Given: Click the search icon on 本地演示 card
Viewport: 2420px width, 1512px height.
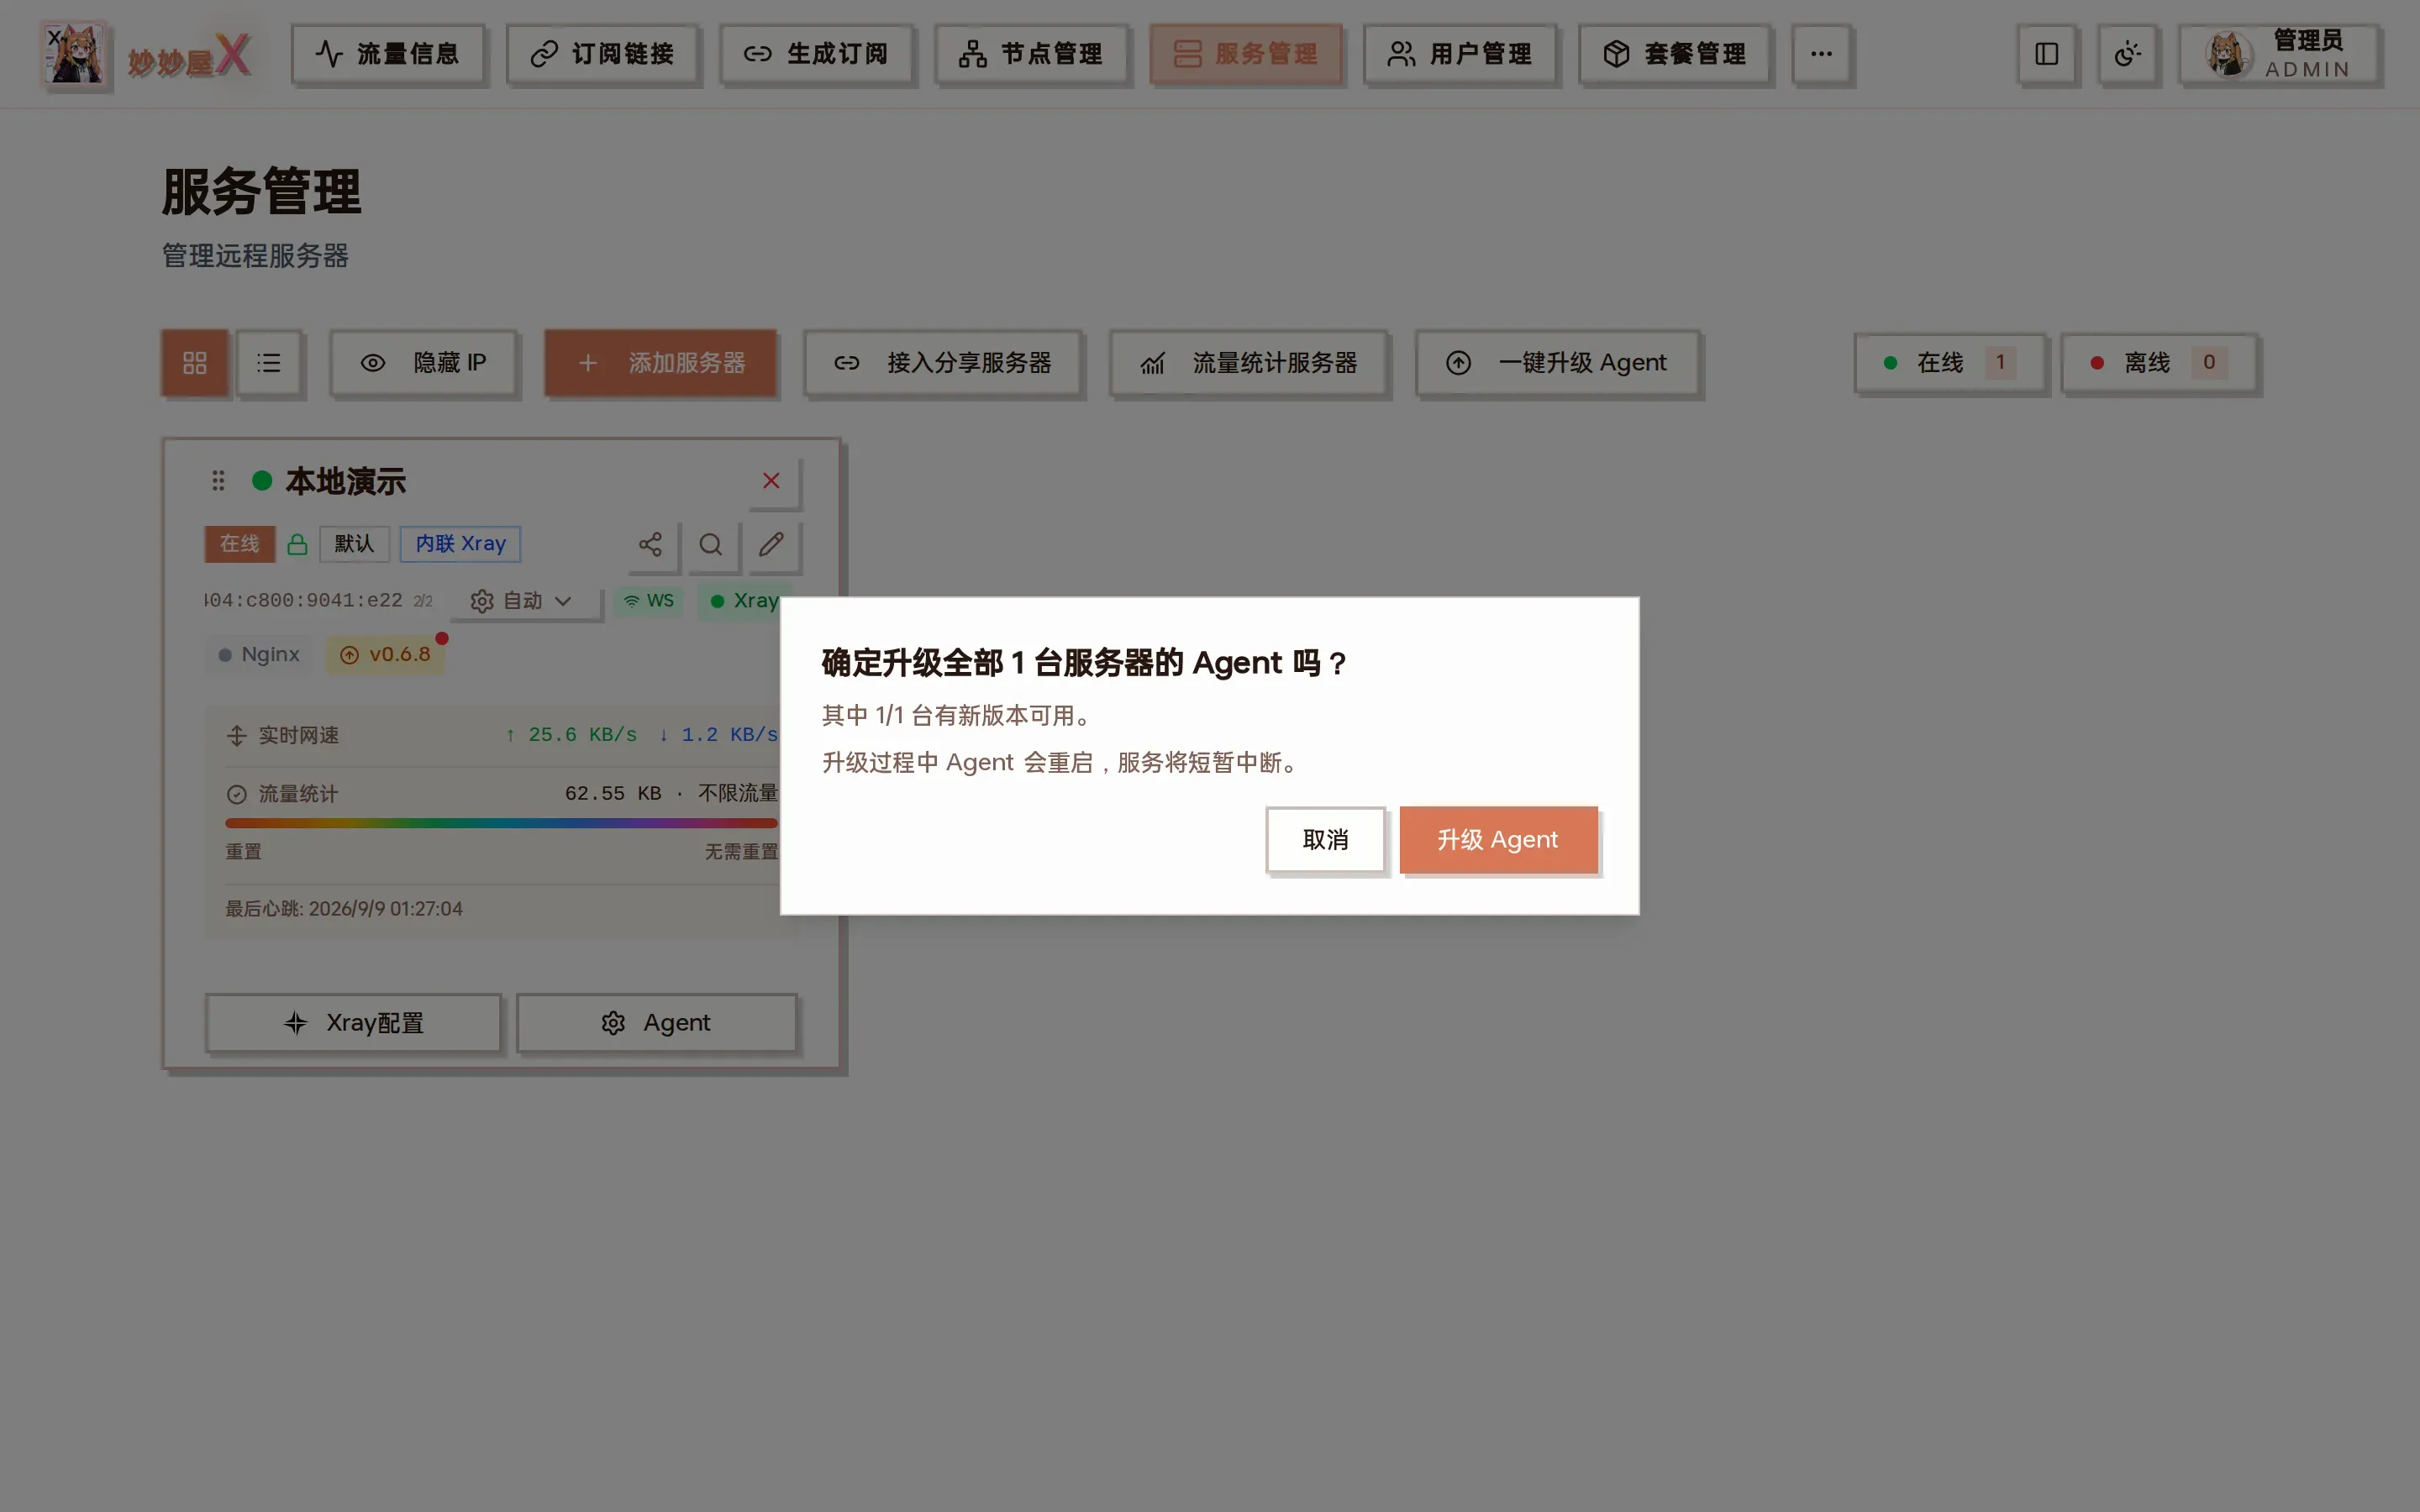Looking at the screenshot, I should click(711, 544).
